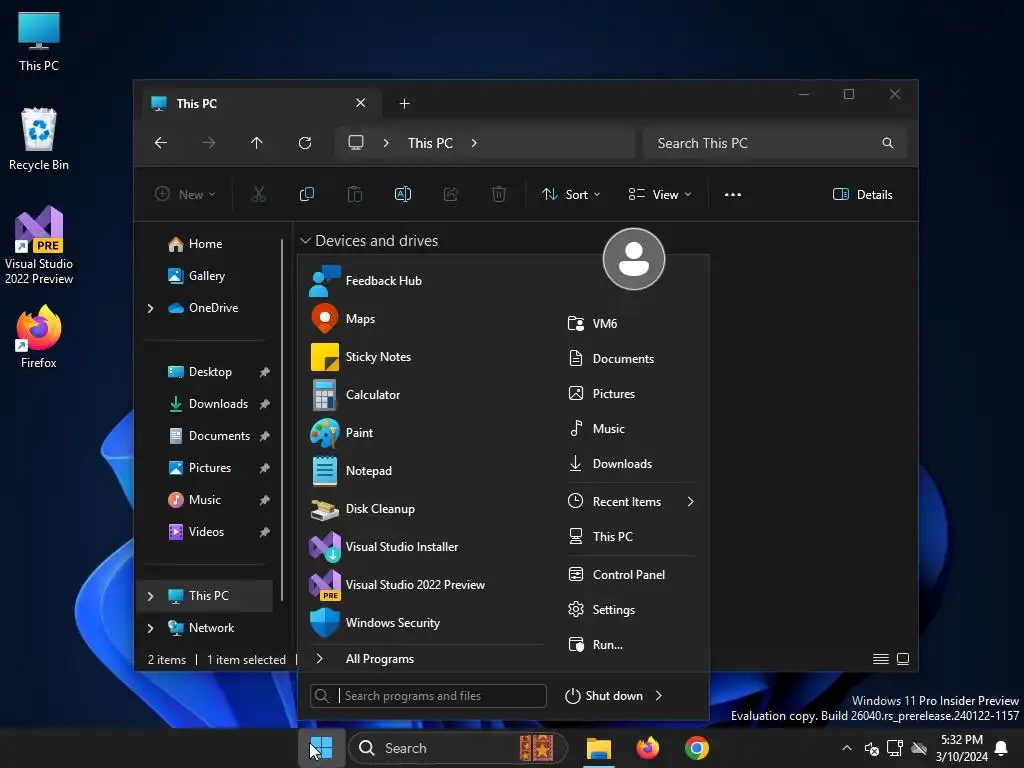Click the taskbar clock showing 5:32 PM

[961, 748]
